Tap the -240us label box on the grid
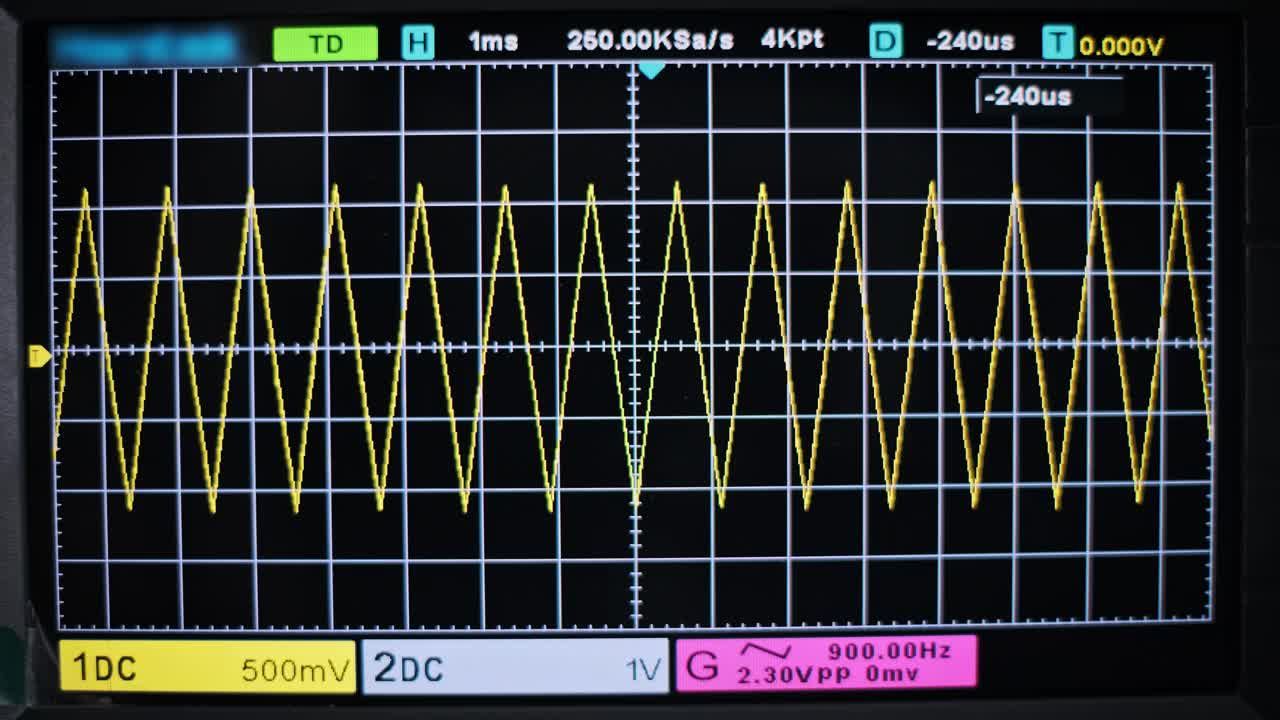The width and height of the screenshot is (1280, 720). [x=1050, y=96]
